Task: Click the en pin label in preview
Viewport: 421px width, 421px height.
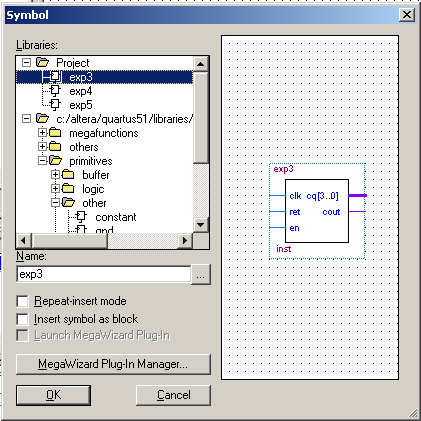Action: (294, 228)
